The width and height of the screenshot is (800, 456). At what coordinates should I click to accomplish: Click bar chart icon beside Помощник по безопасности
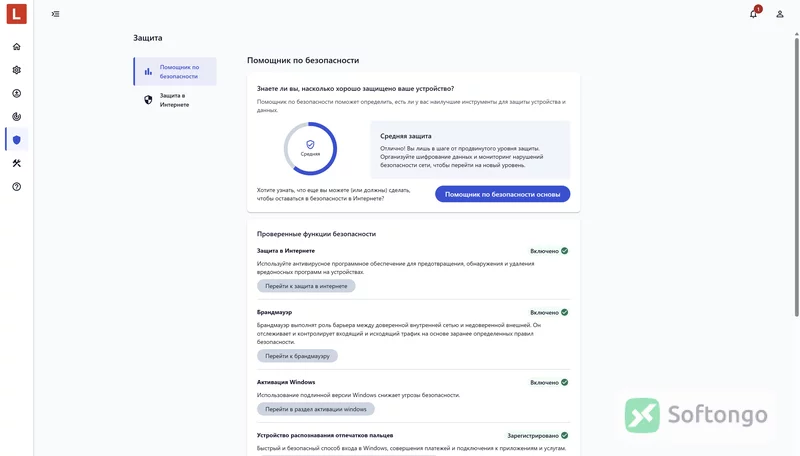pyautogui.click(x=148, y=71)
